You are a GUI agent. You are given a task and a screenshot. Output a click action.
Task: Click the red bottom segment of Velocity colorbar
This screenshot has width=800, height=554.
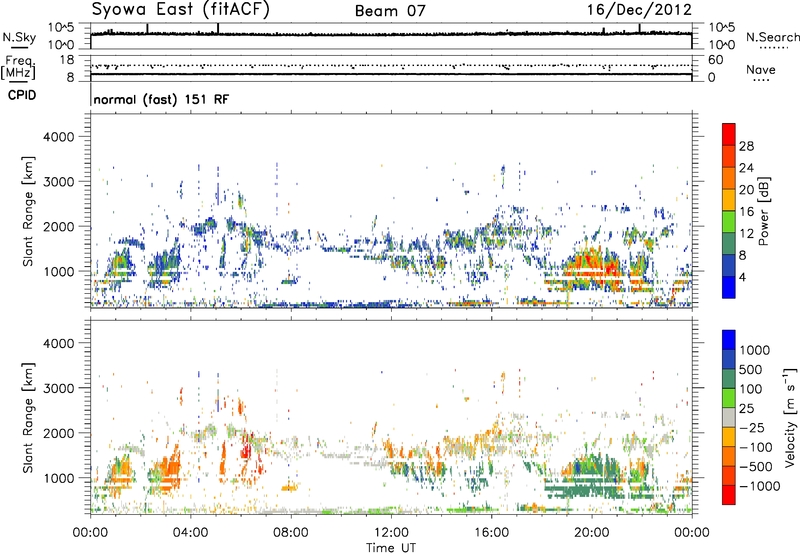tap(729, 495)
